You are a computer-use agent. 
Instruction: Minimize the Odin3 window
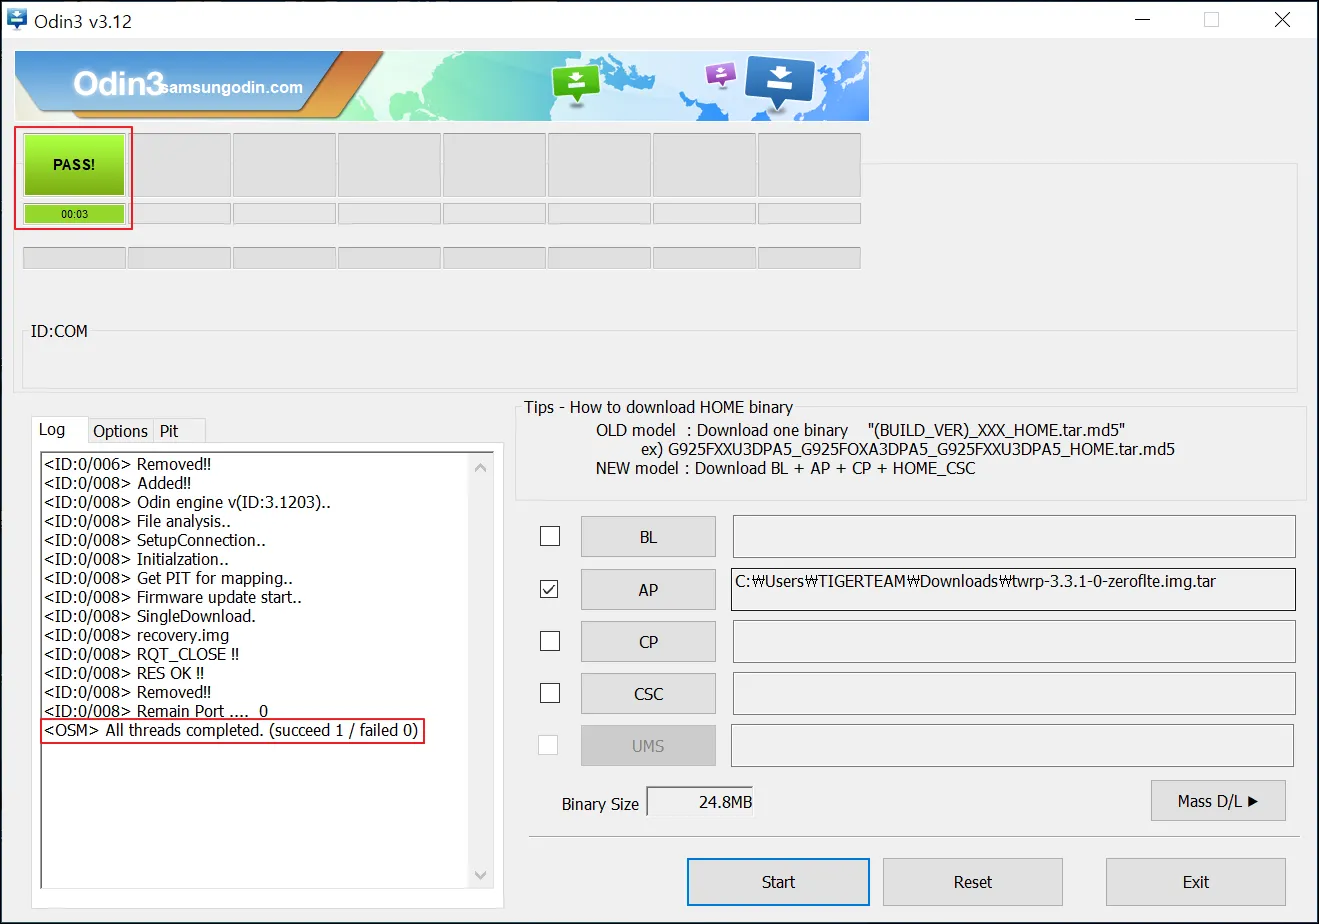[1142, 20]
